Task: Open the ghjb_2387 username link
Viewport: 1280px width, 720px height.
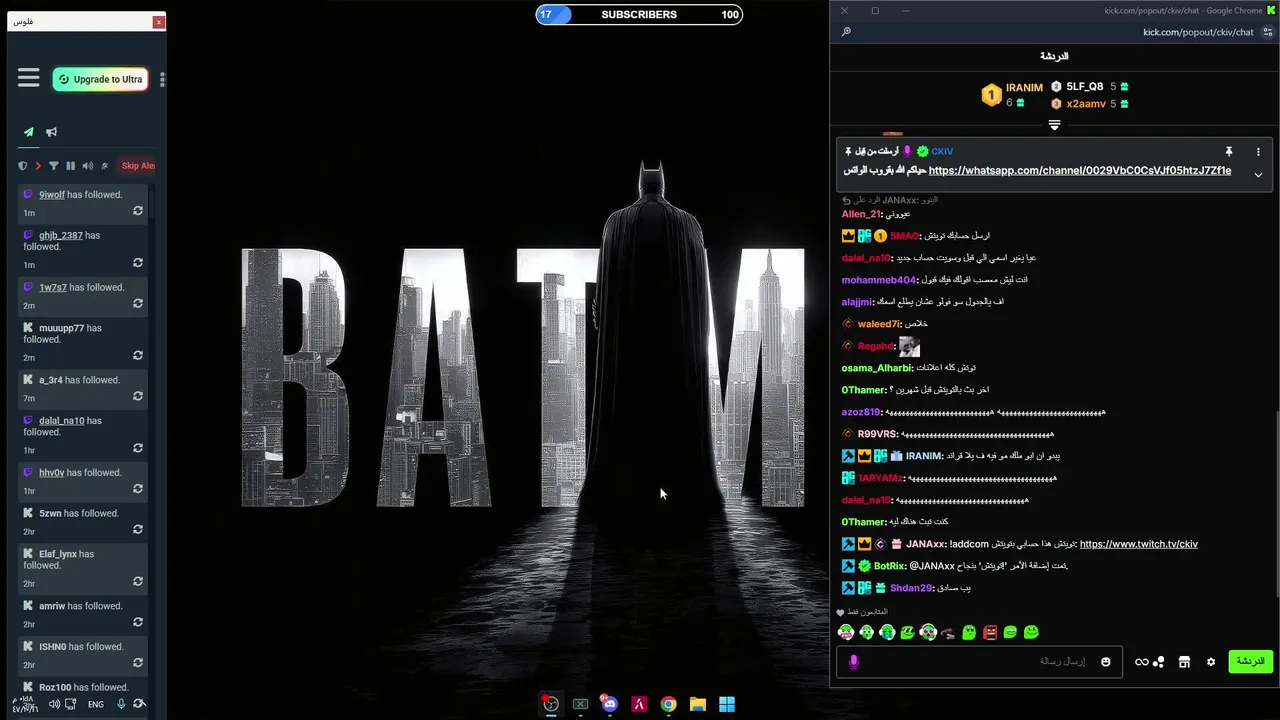Action: click(x=61, y=236)
